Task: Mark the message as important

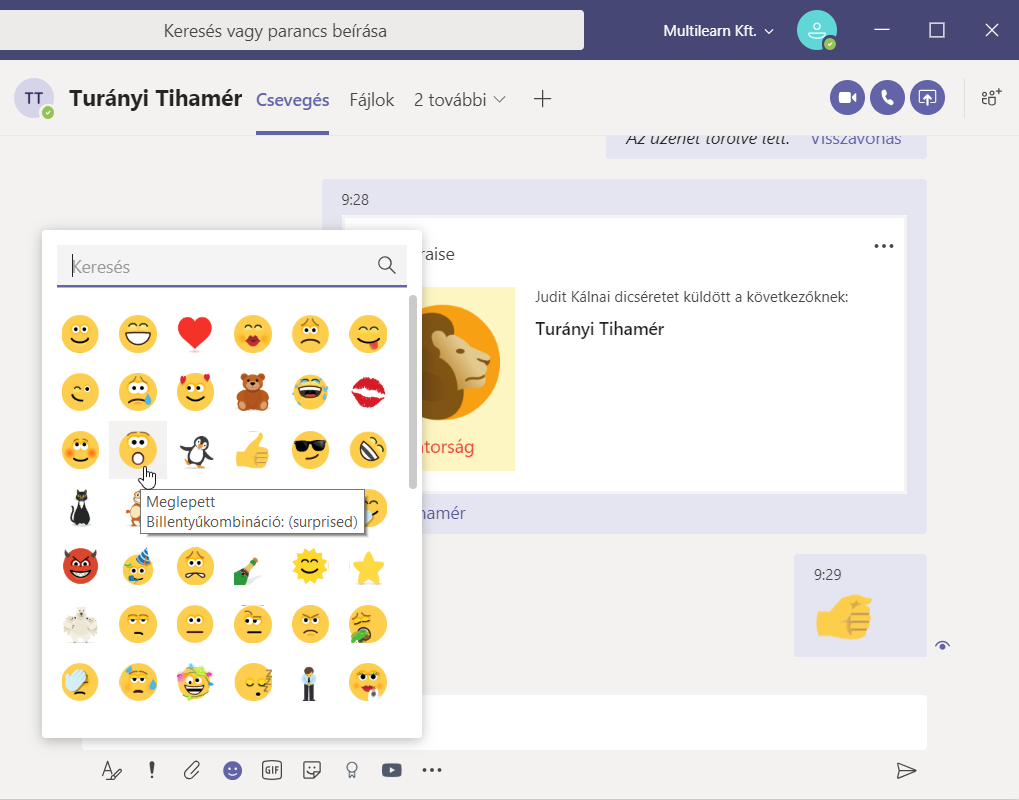Action: [x=152, y=770]
